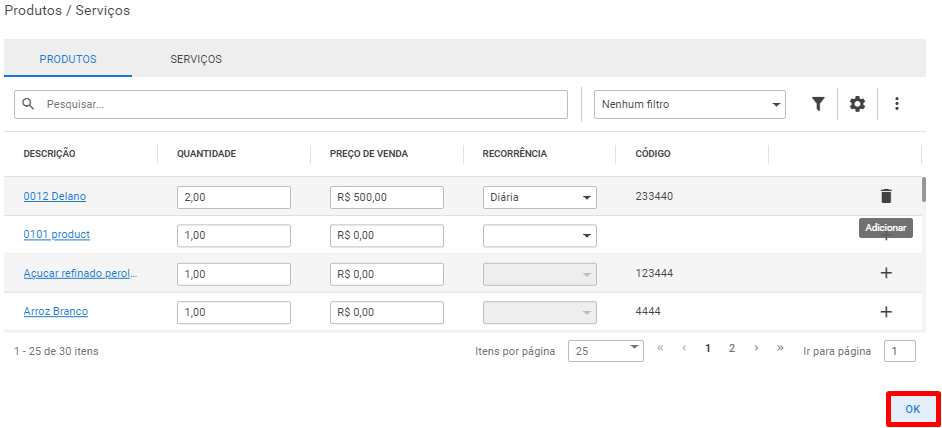Open the items per page dropdown
The image size is (942, 428).
pyautogui.click(x=606, y=351)
